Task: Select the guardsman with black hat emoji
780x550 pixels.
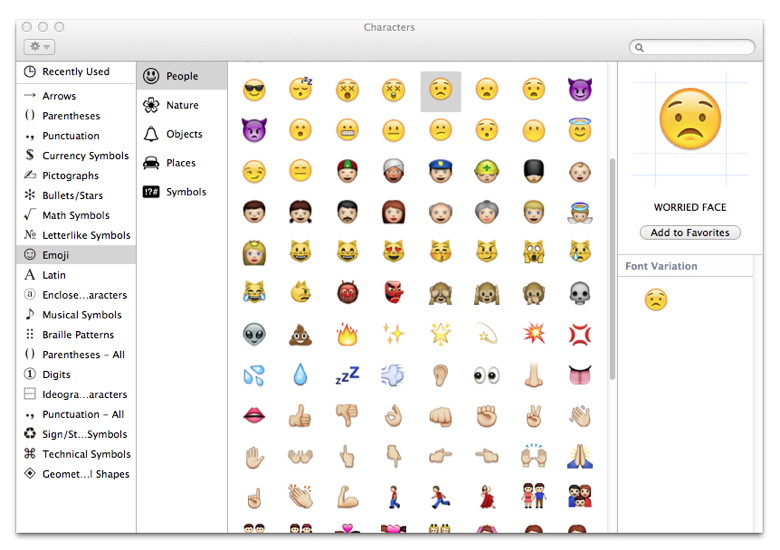Action: click(x=534, y=171)
